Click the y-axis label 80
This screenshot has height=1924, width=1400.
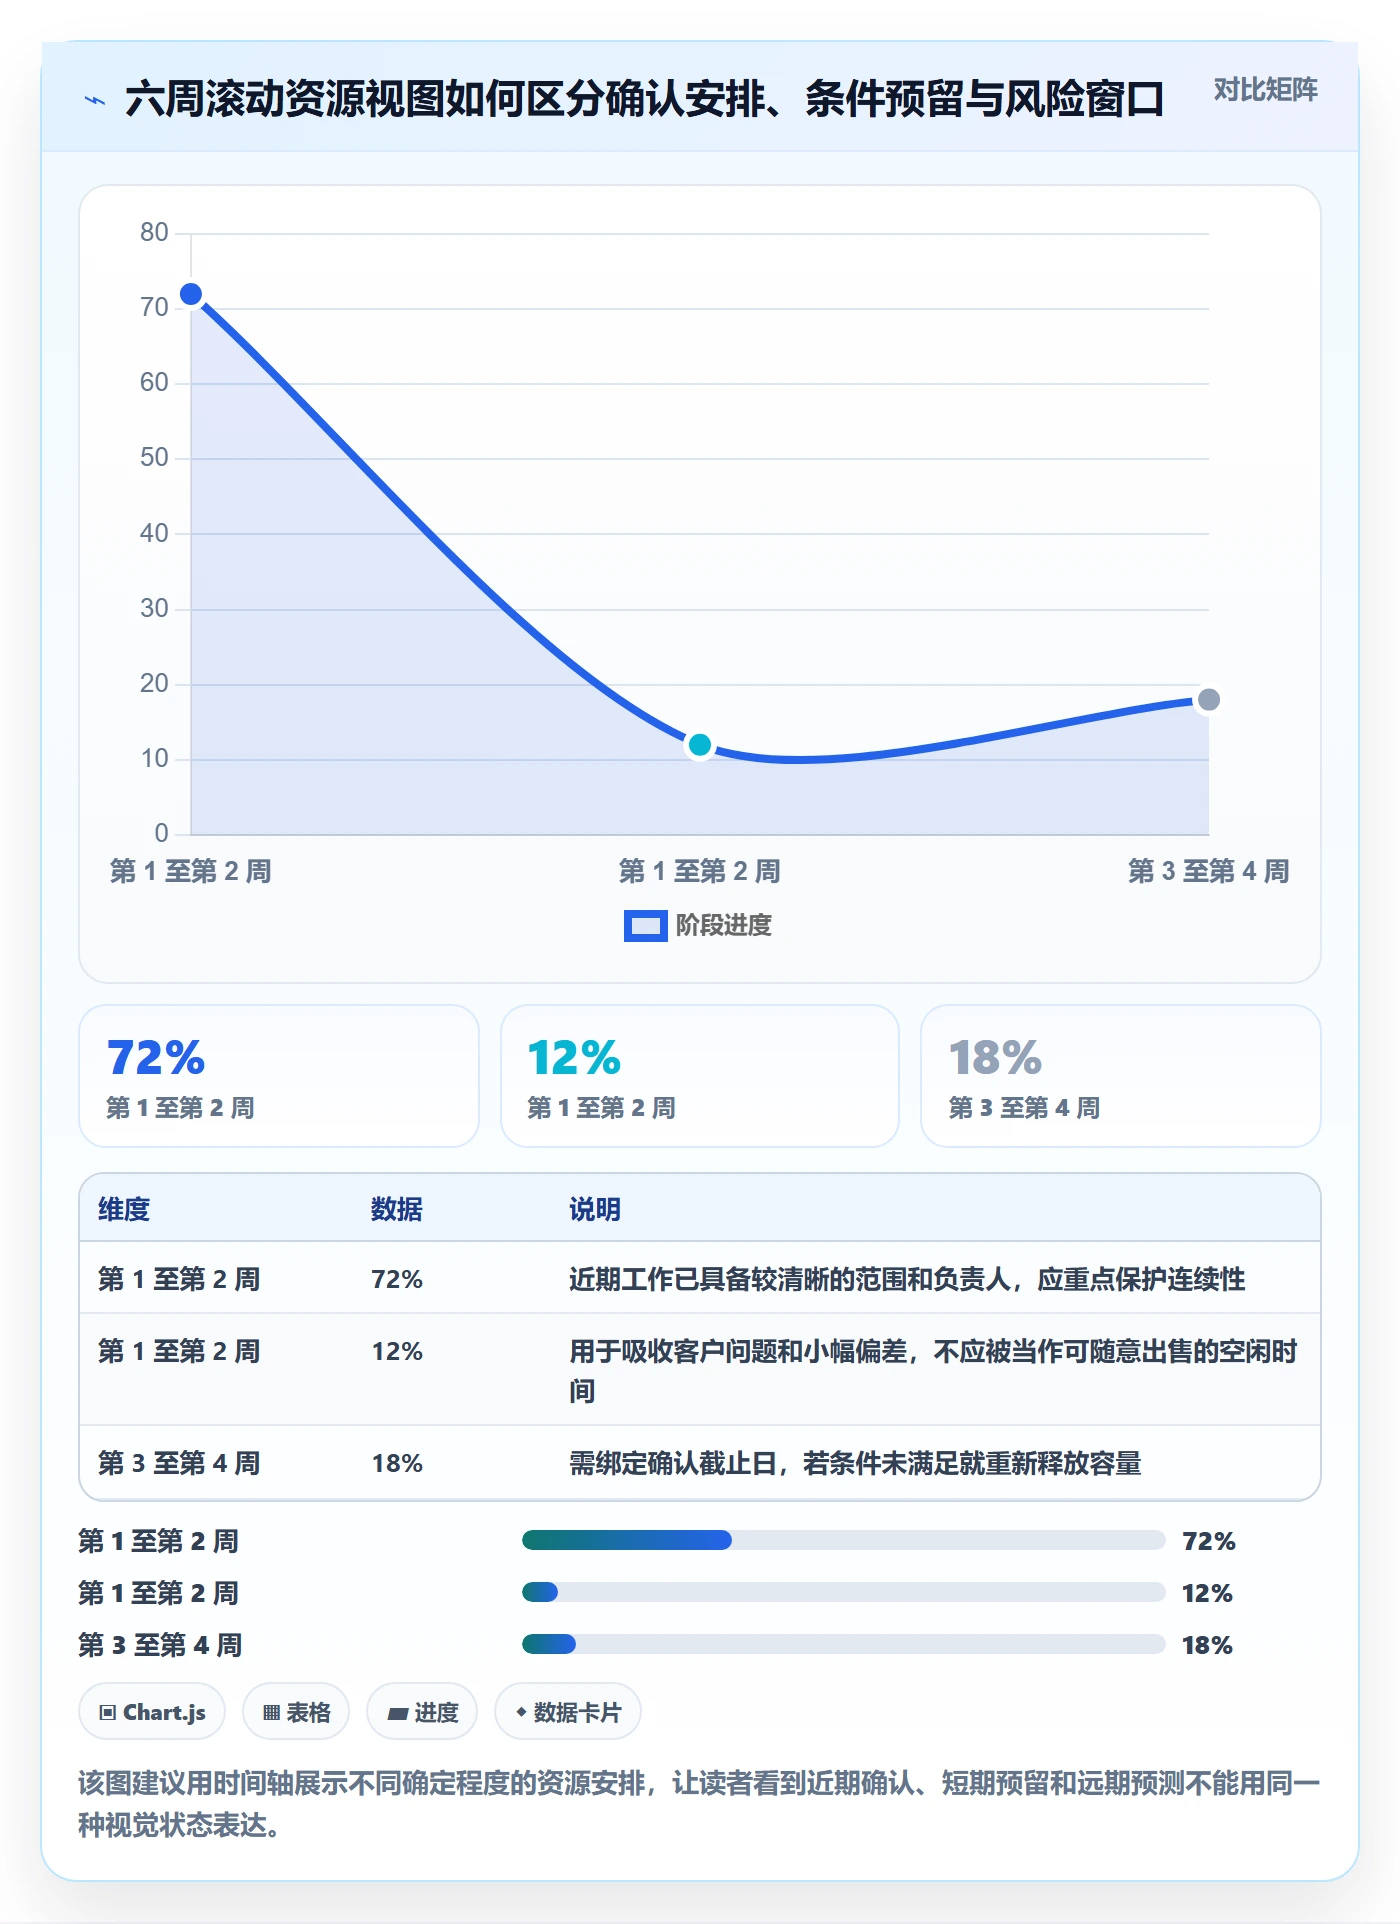(x=154, y=232)
